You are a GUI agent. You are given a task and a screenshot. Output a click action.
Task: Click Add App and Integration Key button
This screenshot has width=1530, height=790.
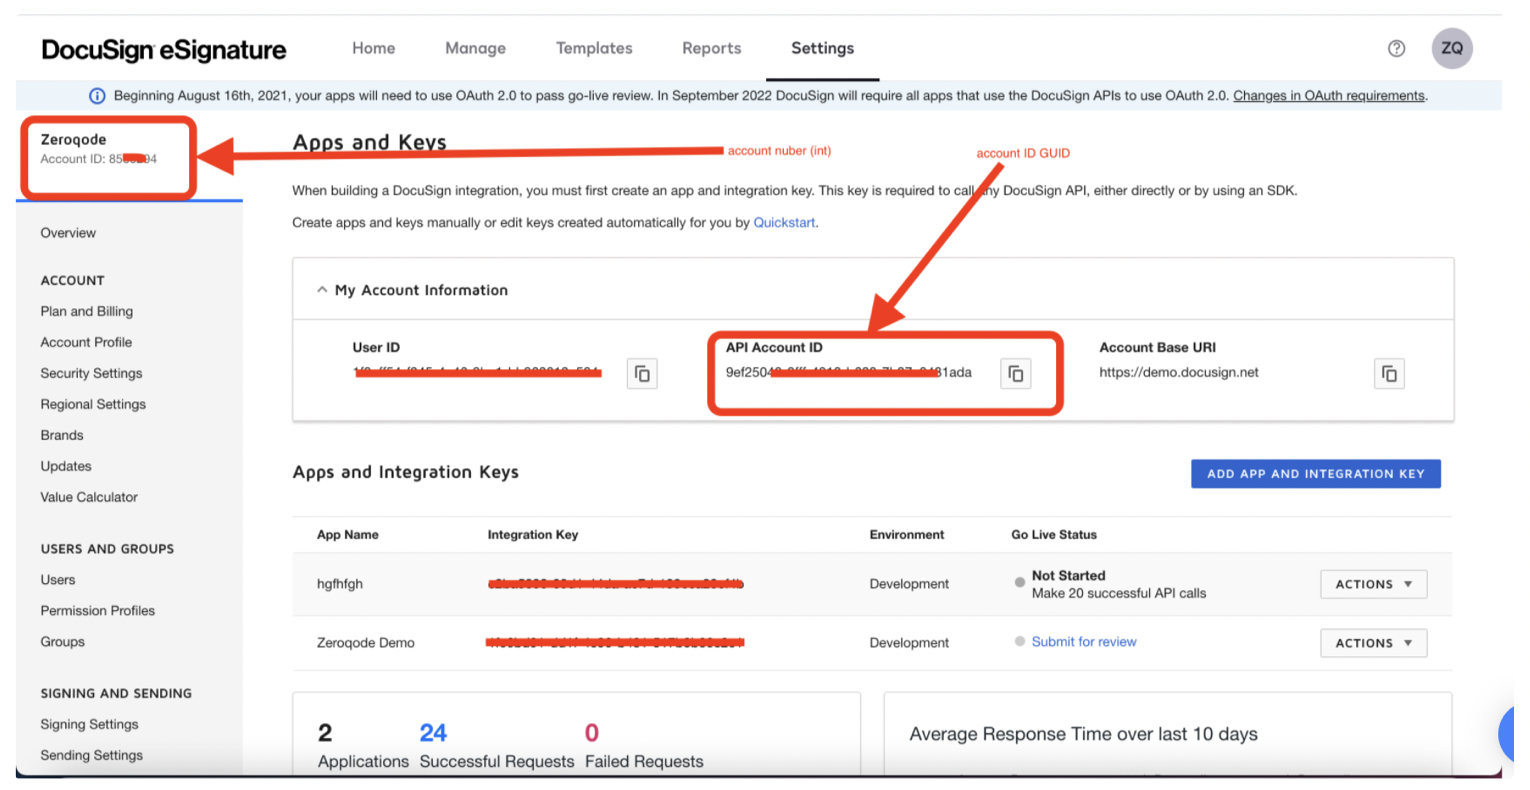click(x=1315, y=474)
